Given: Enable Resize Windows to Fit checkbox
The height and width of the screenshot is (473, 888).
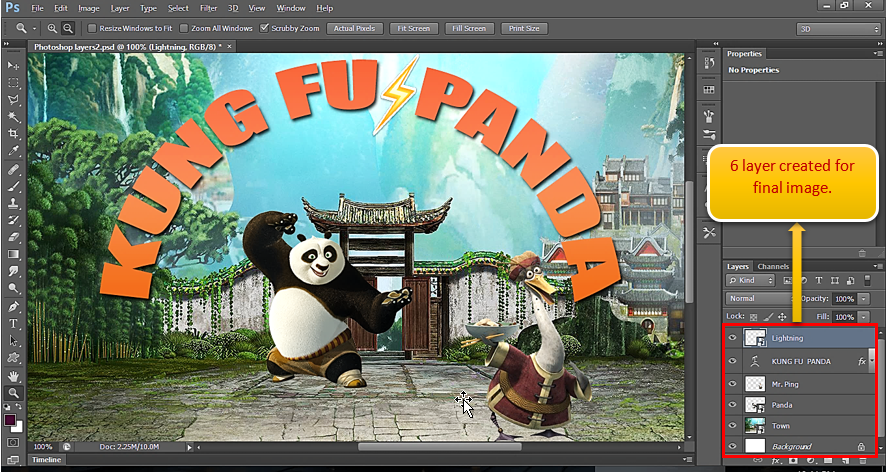Looking at the screenshot, I should coord(92,28).
